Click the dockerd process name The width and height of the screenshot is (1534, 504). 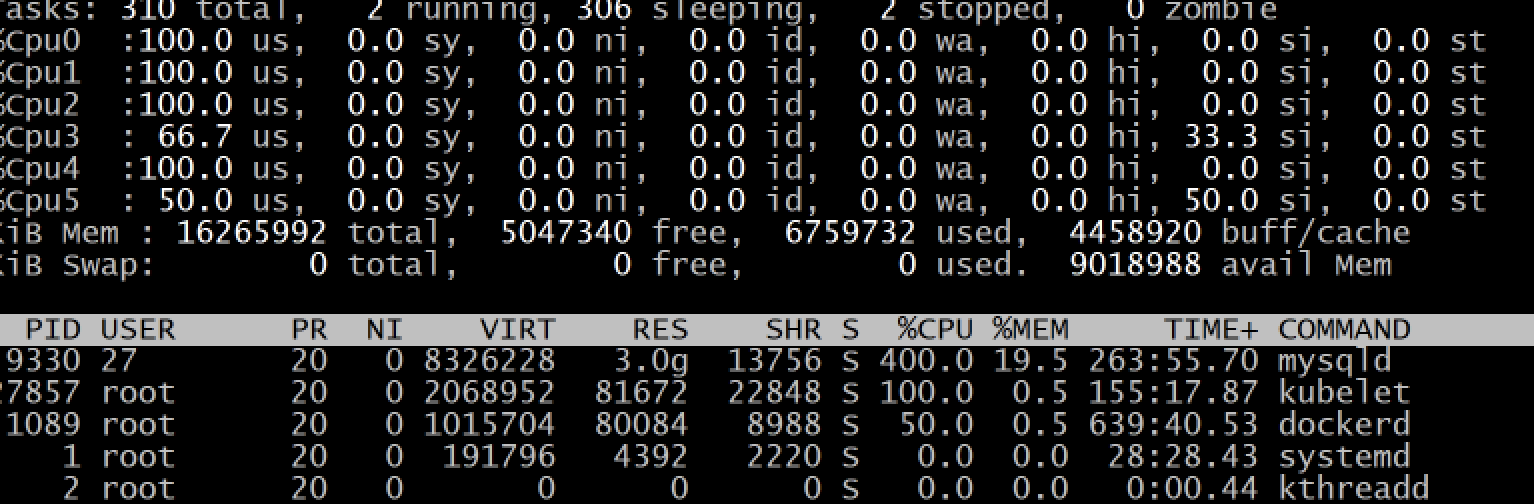point(1344,424)
